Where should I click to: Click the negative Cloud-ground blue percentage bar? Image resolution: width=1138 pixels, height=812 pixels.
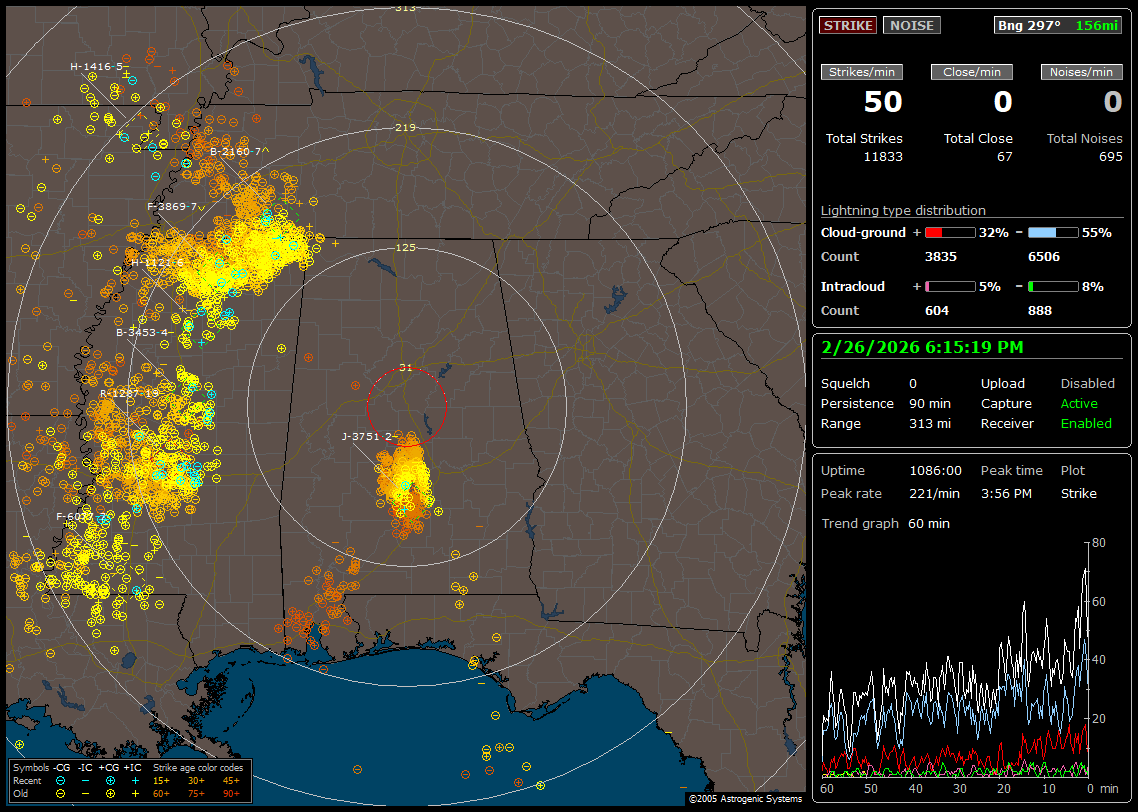tap(1053, 232)
